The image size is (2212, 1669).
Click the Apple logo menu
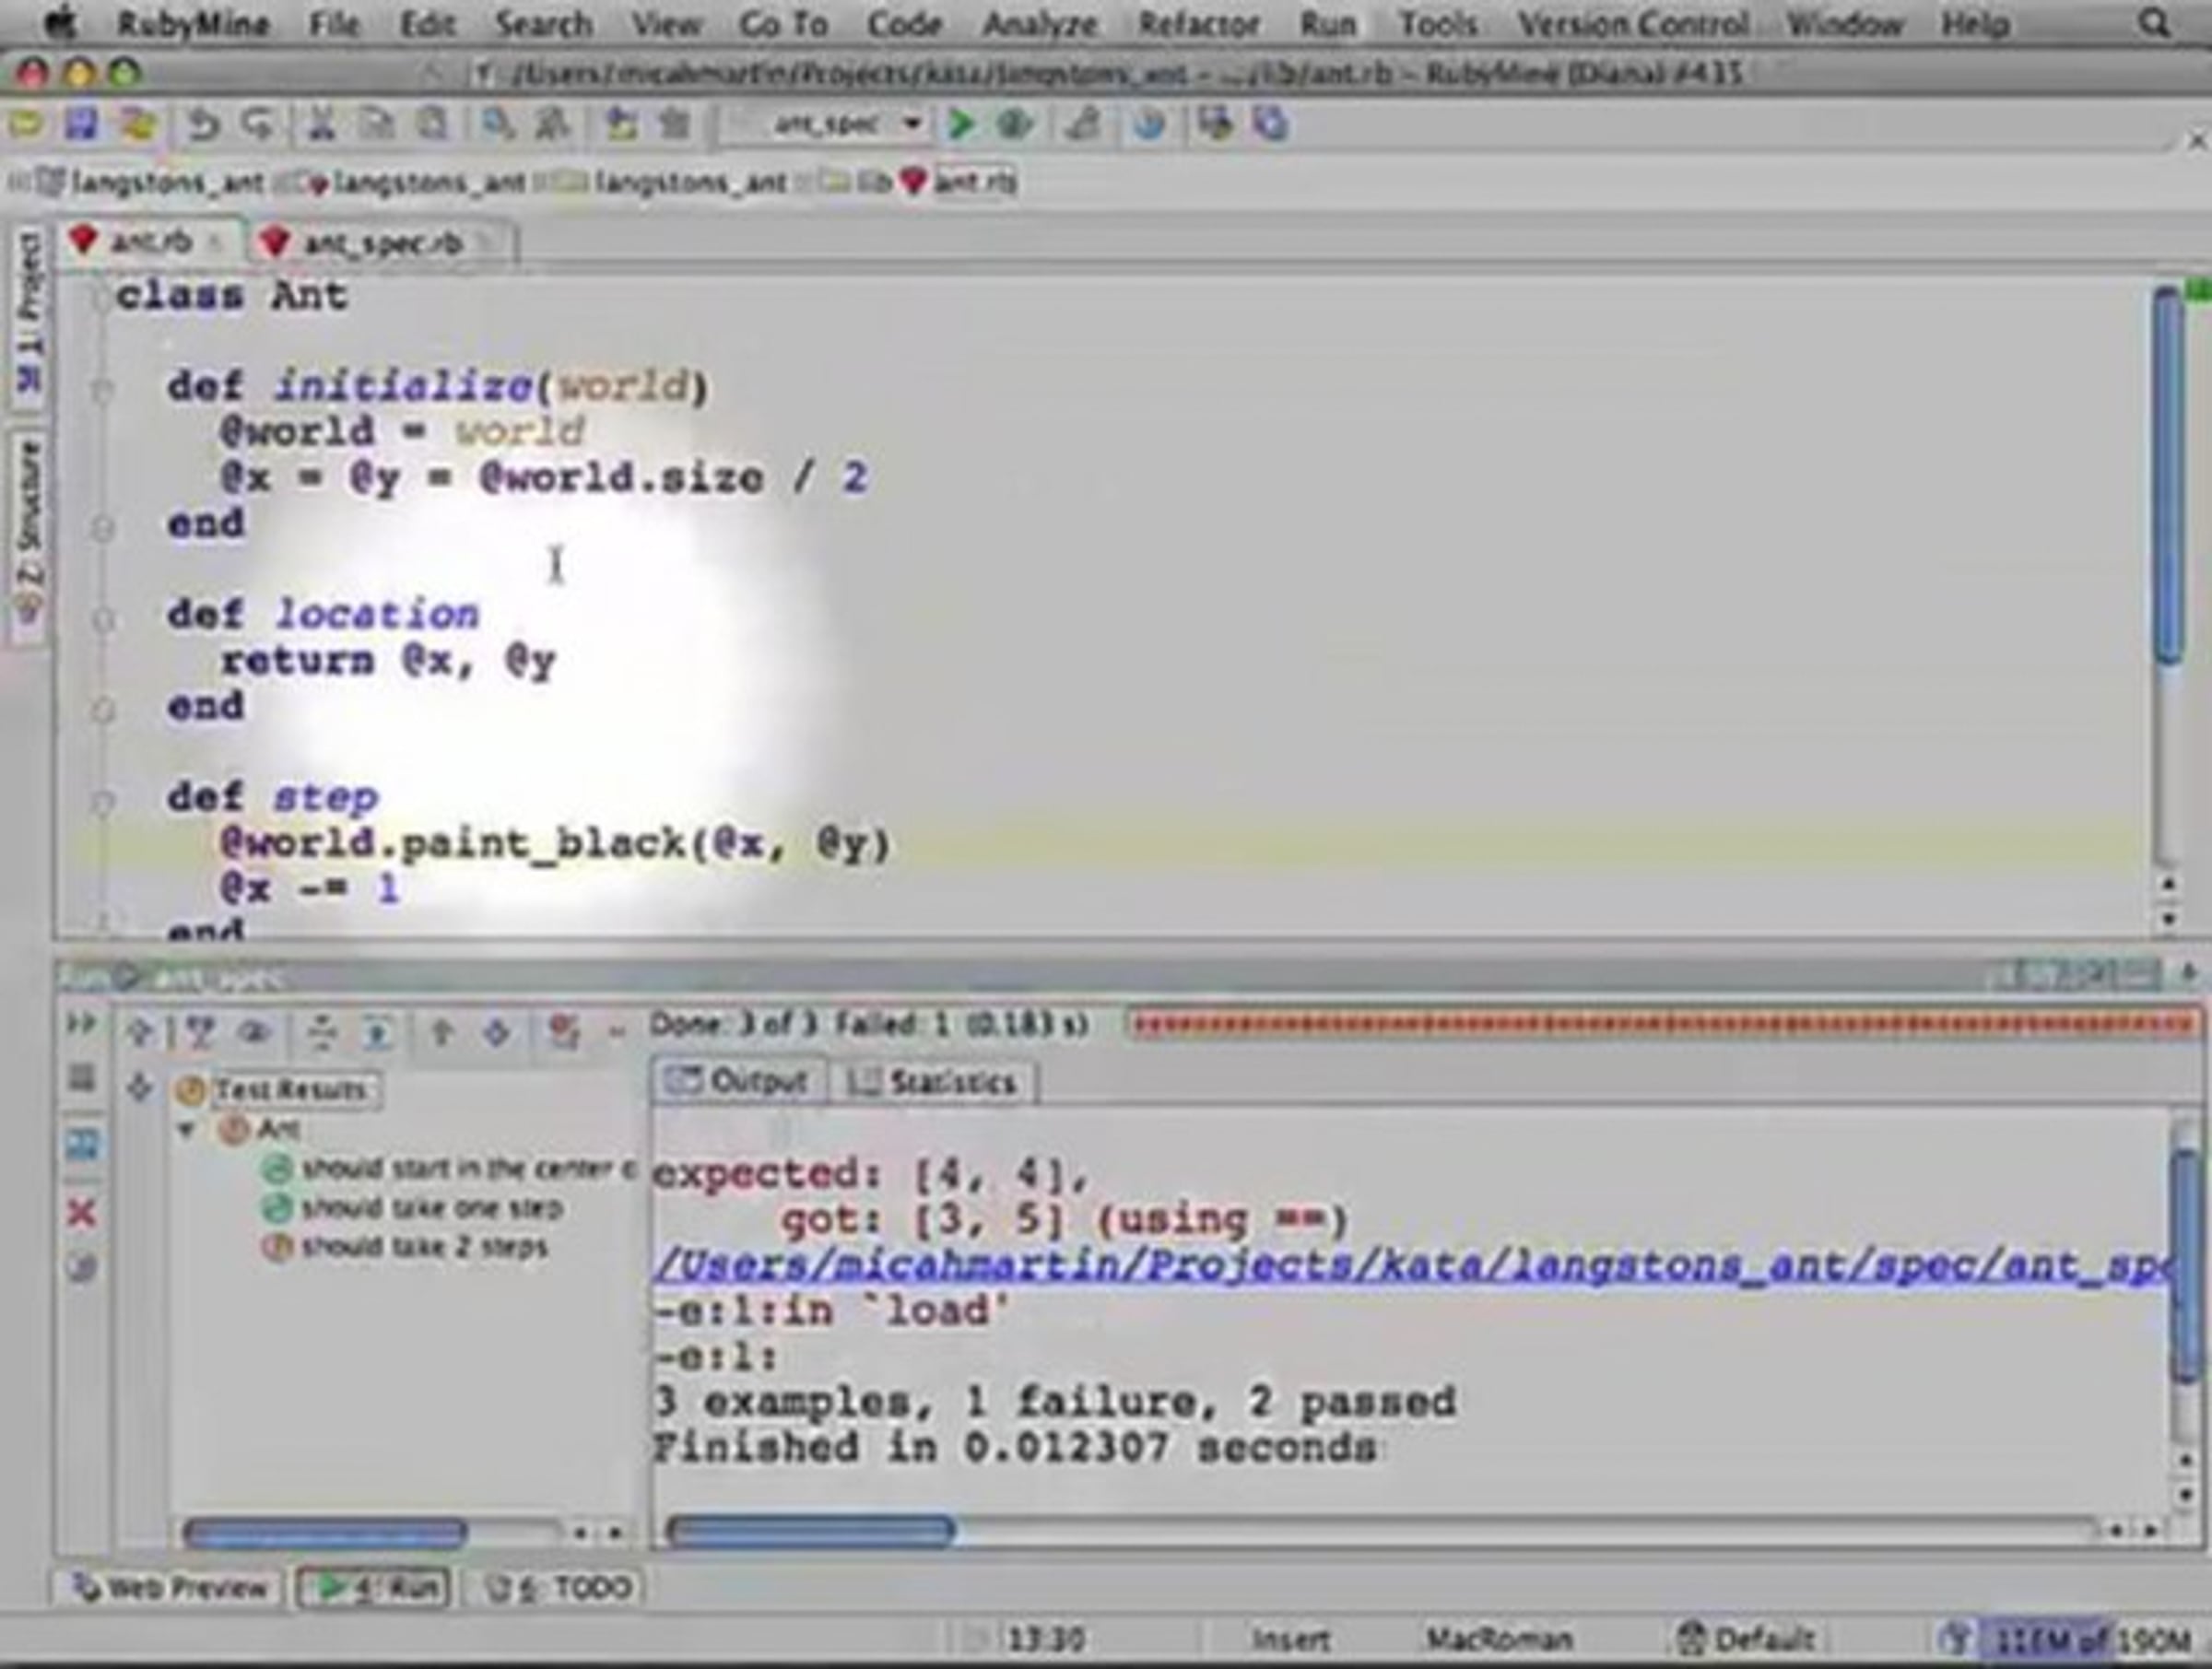[61, 22]
